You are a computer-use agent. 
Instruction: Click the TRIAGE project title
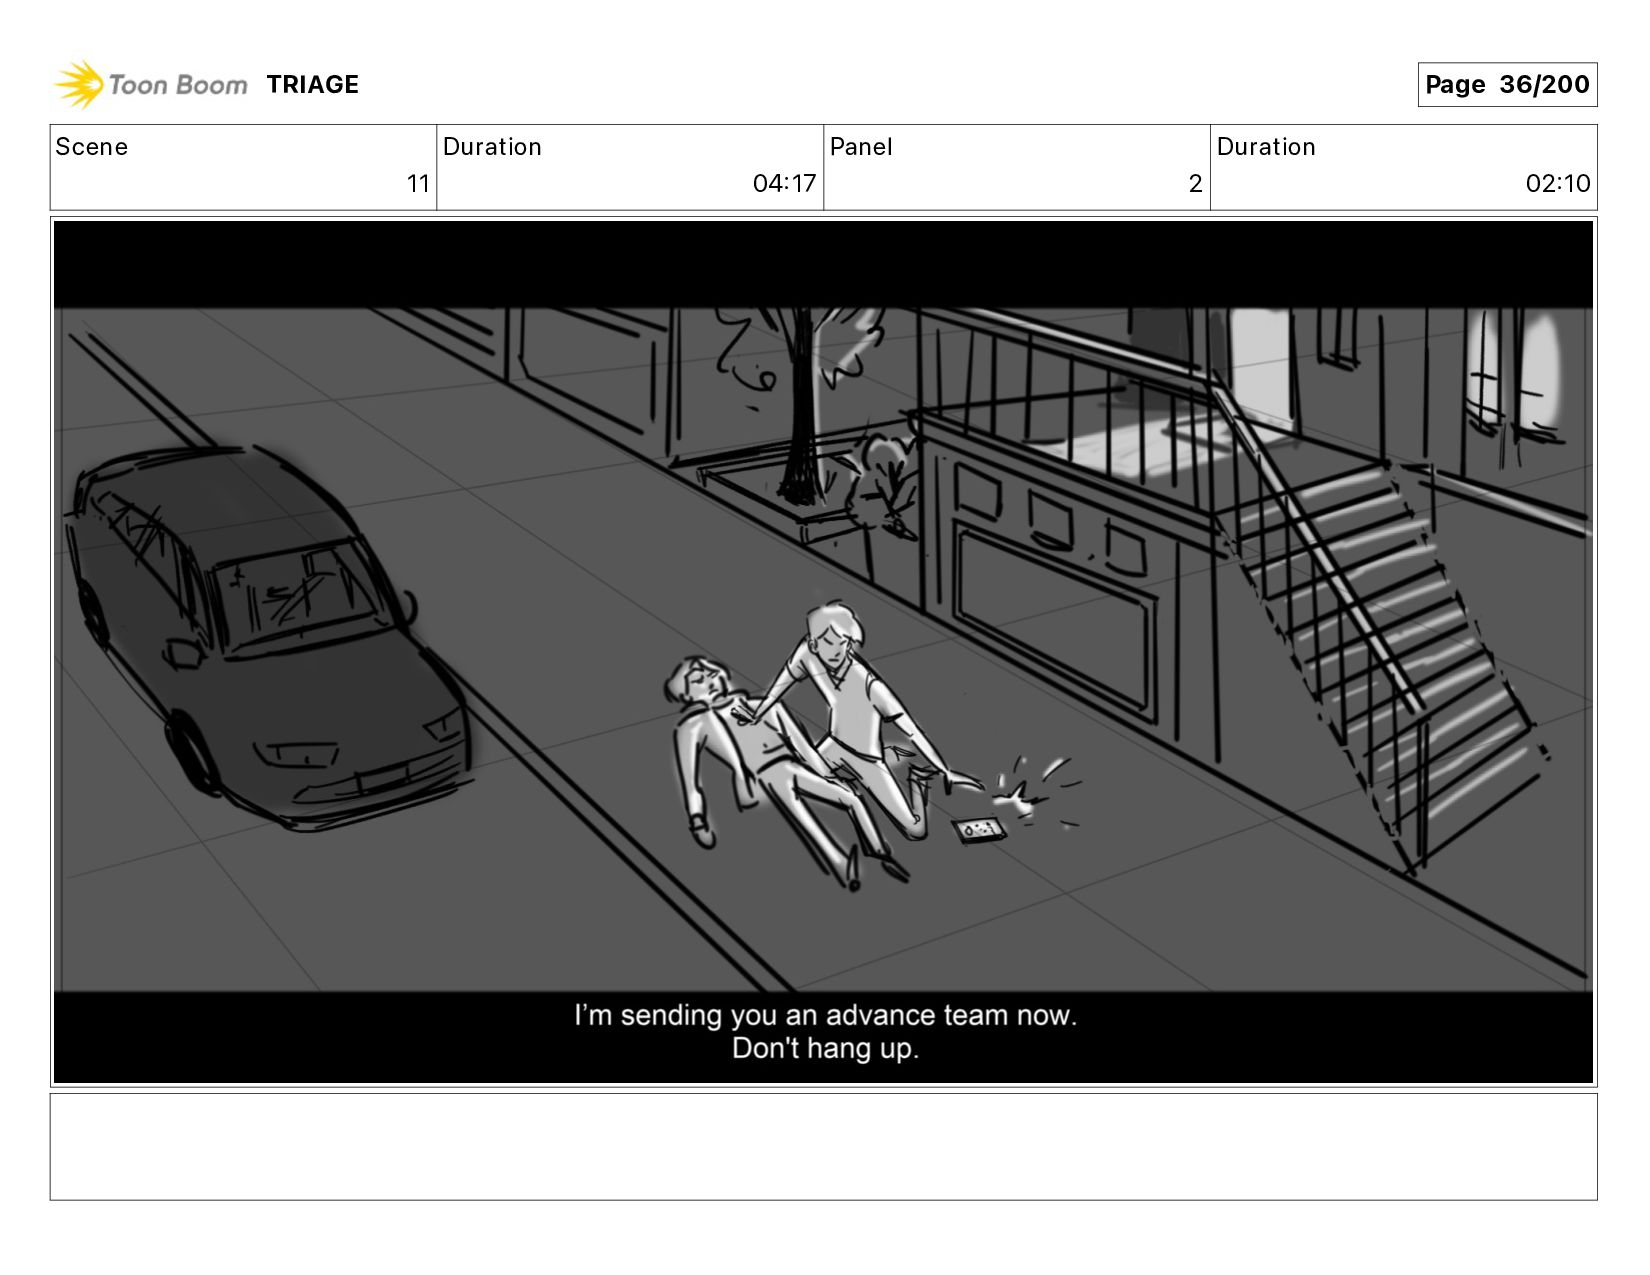pos(312,85)
